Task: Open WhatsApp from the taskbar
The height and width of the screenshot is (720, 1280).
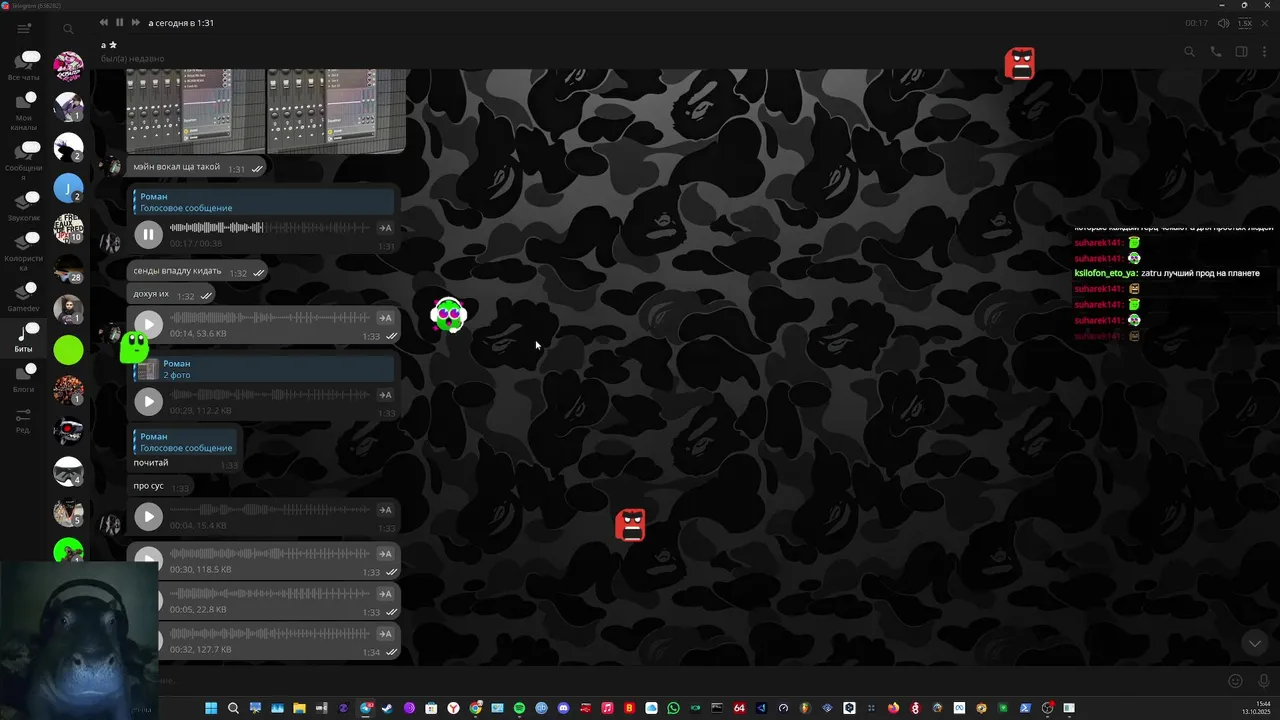Action: click(673, 708)
